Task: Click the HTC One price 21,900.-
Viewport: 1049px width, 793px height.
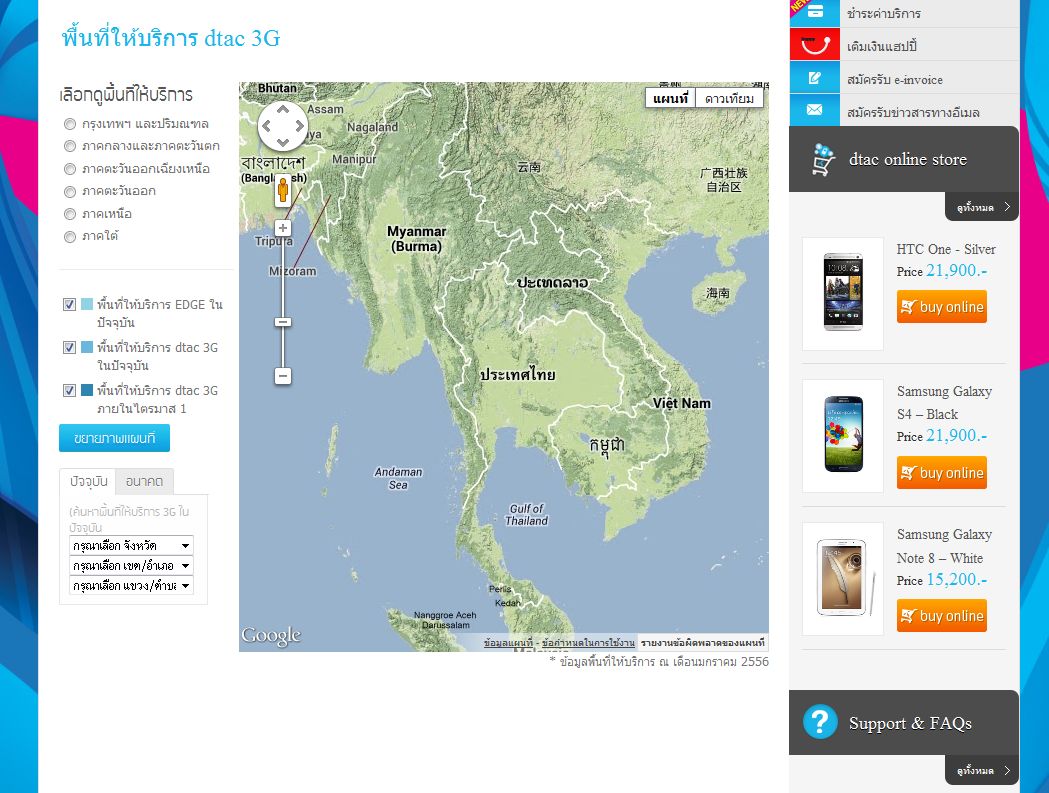Action: point(956,270)
